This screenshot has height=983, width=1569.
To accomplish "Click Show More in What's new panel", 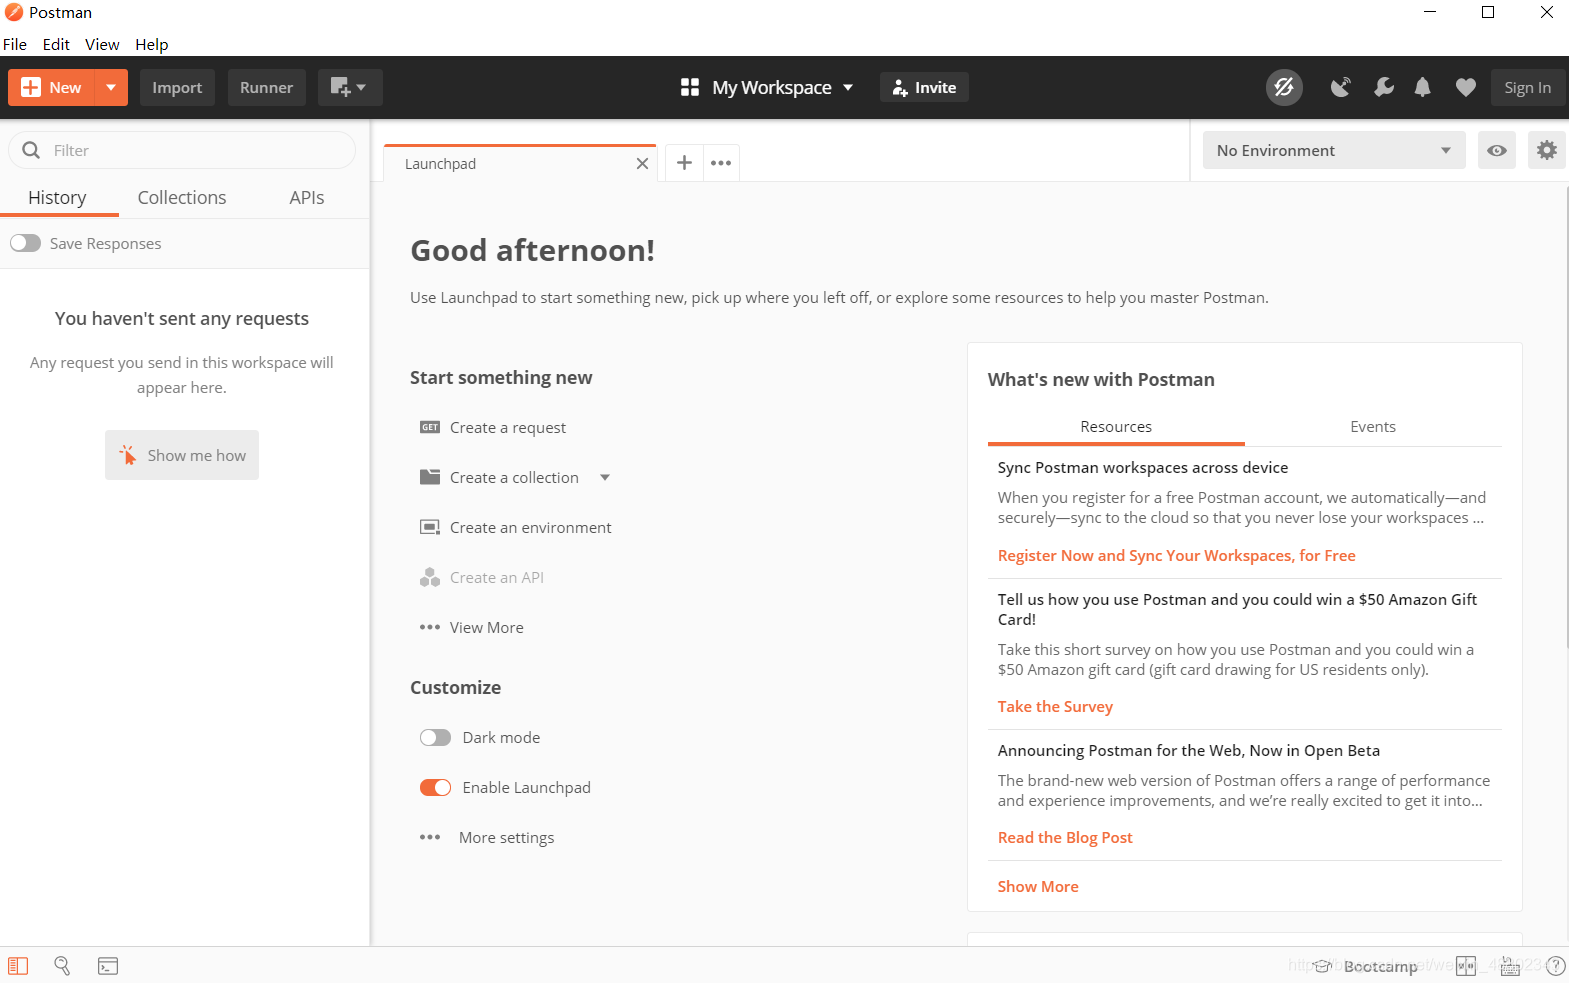I will [x=1038, y=886].
